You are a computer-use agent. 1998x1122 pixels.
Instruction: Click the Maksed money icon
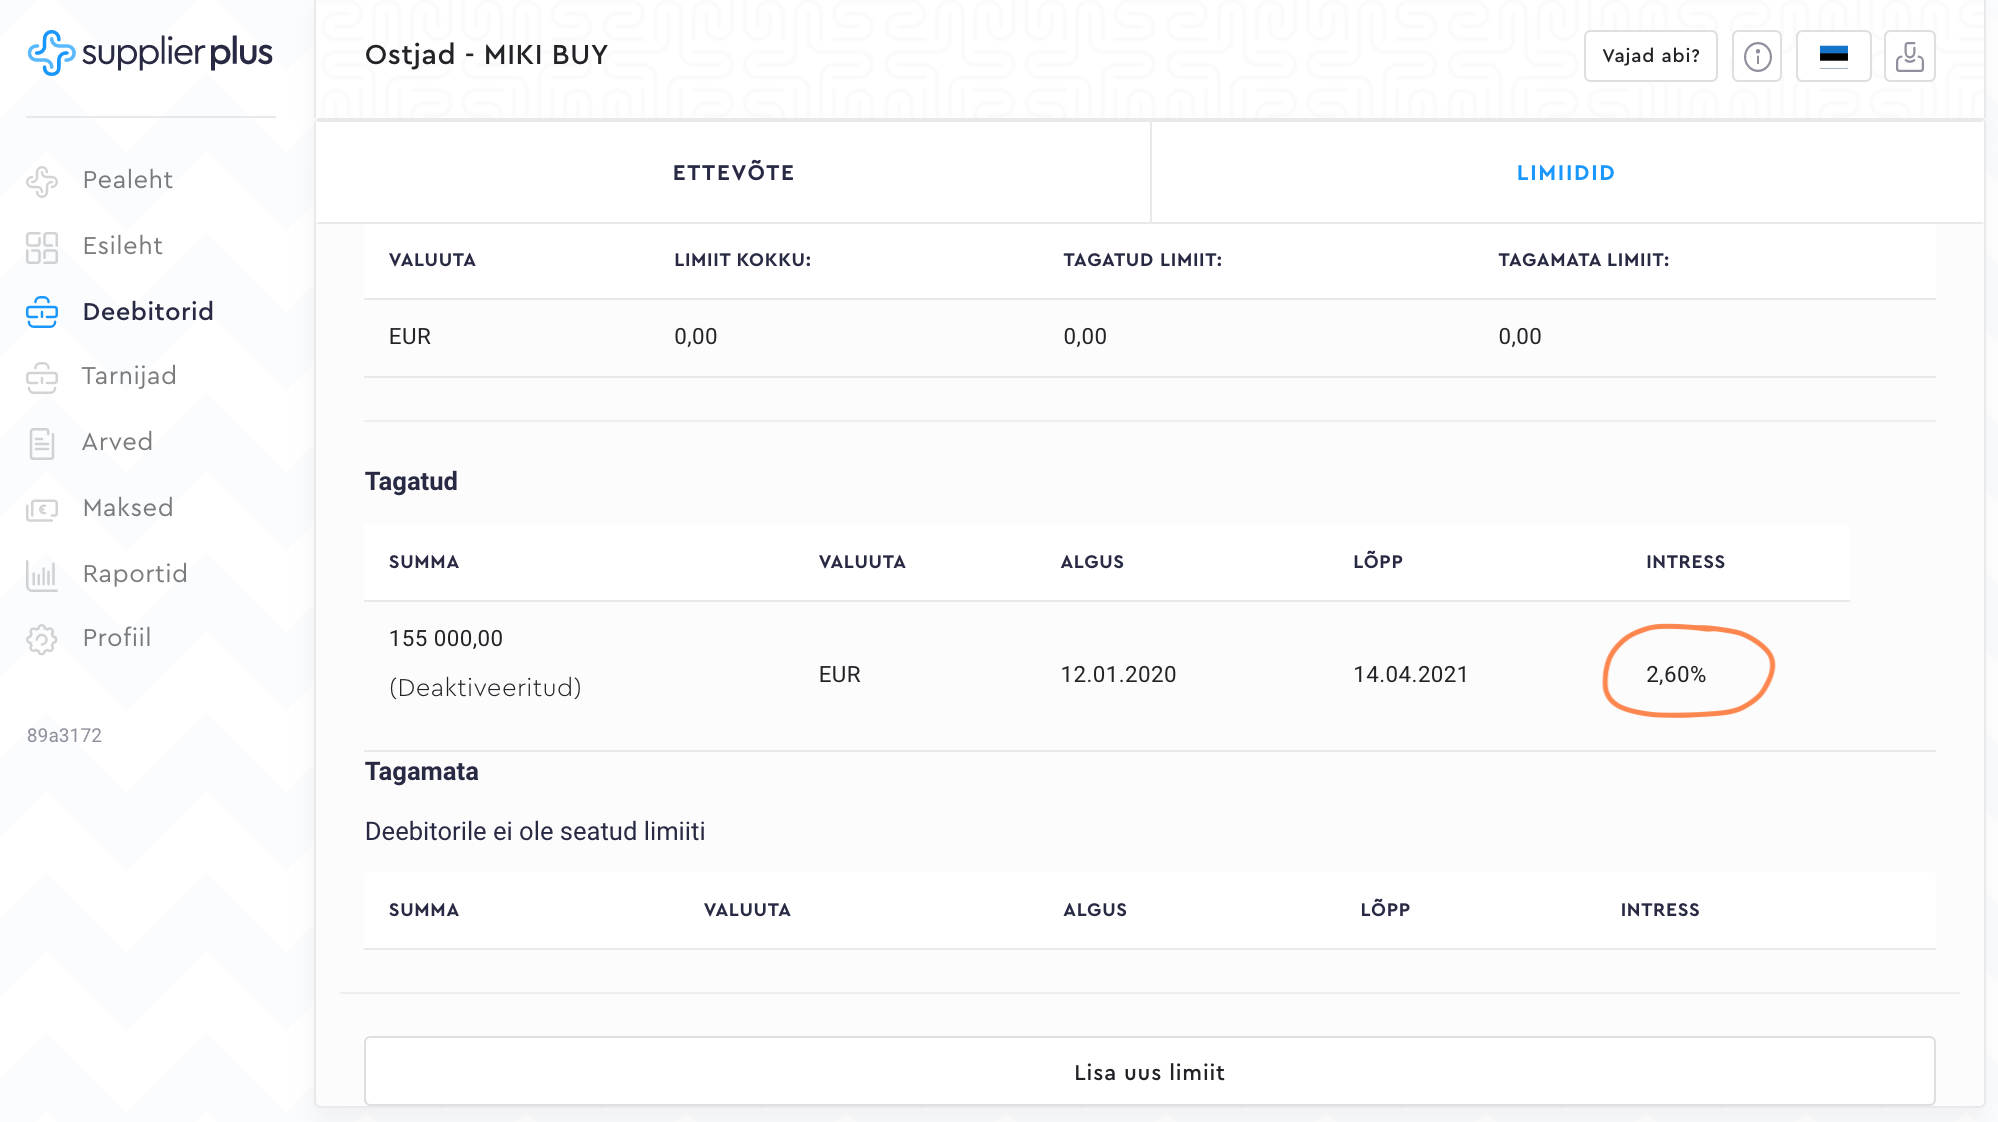42,510
